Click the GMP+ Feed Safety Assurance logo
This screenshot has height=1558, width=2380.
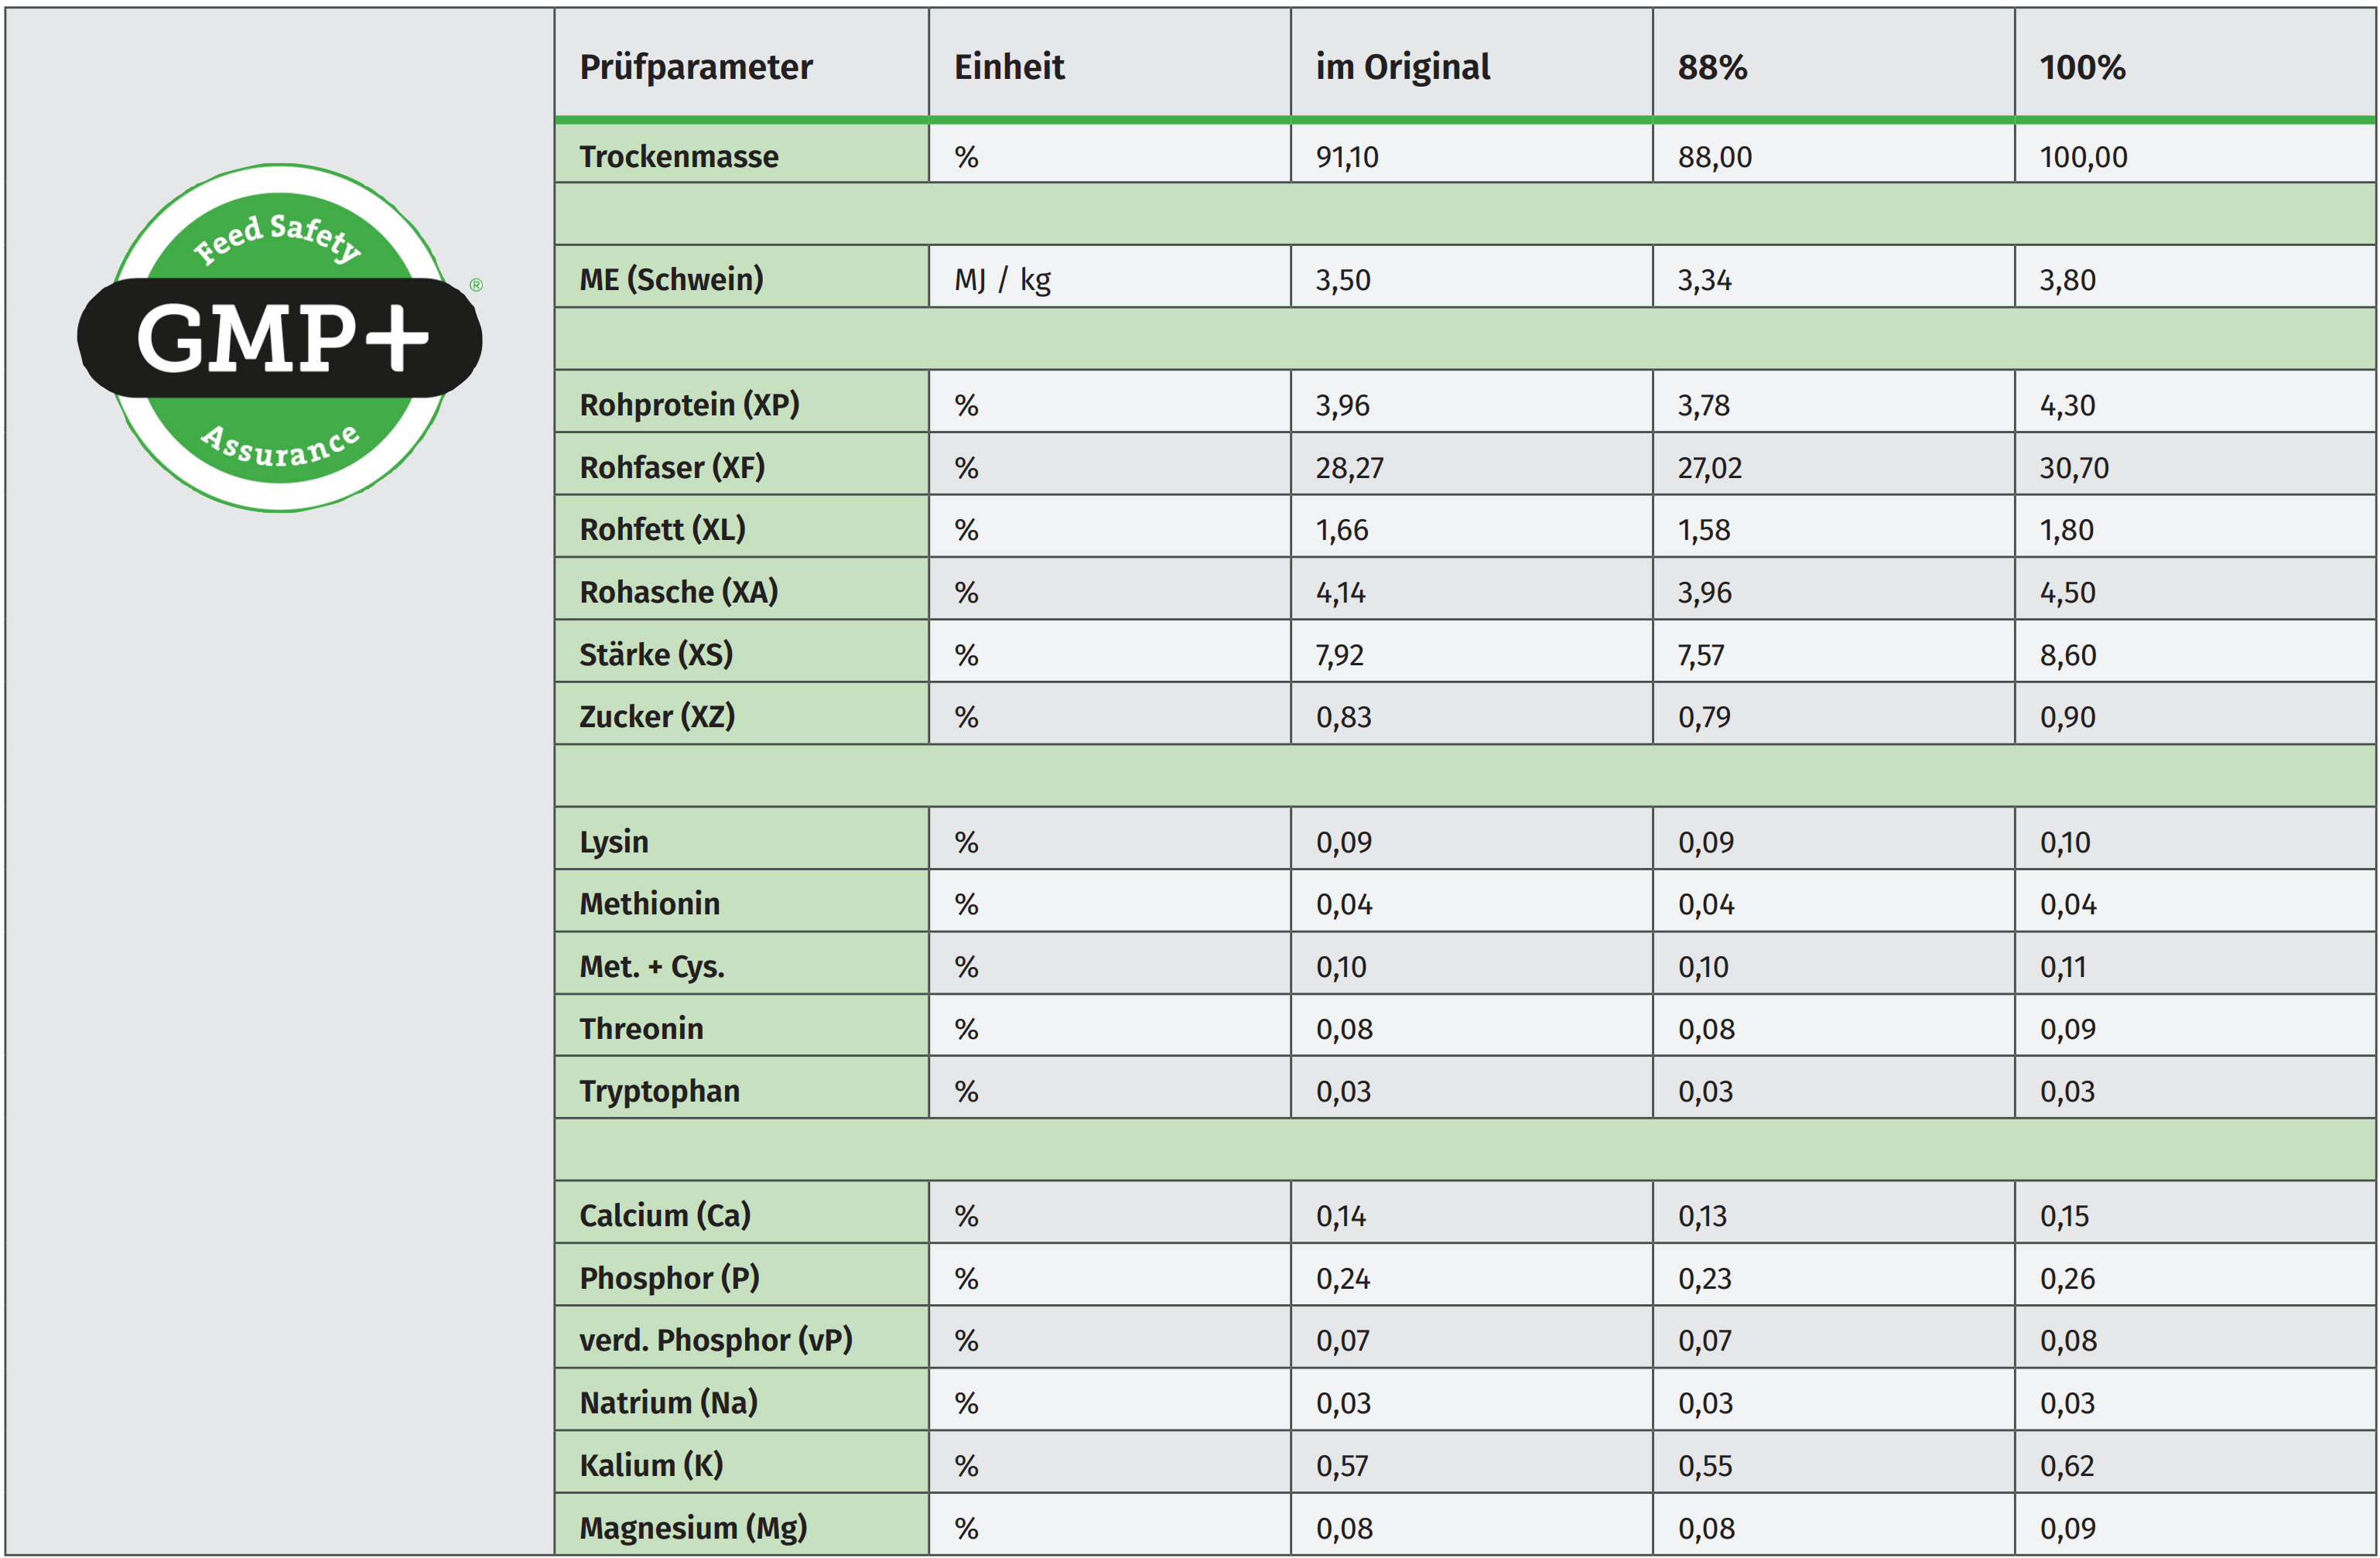point(280,338)
